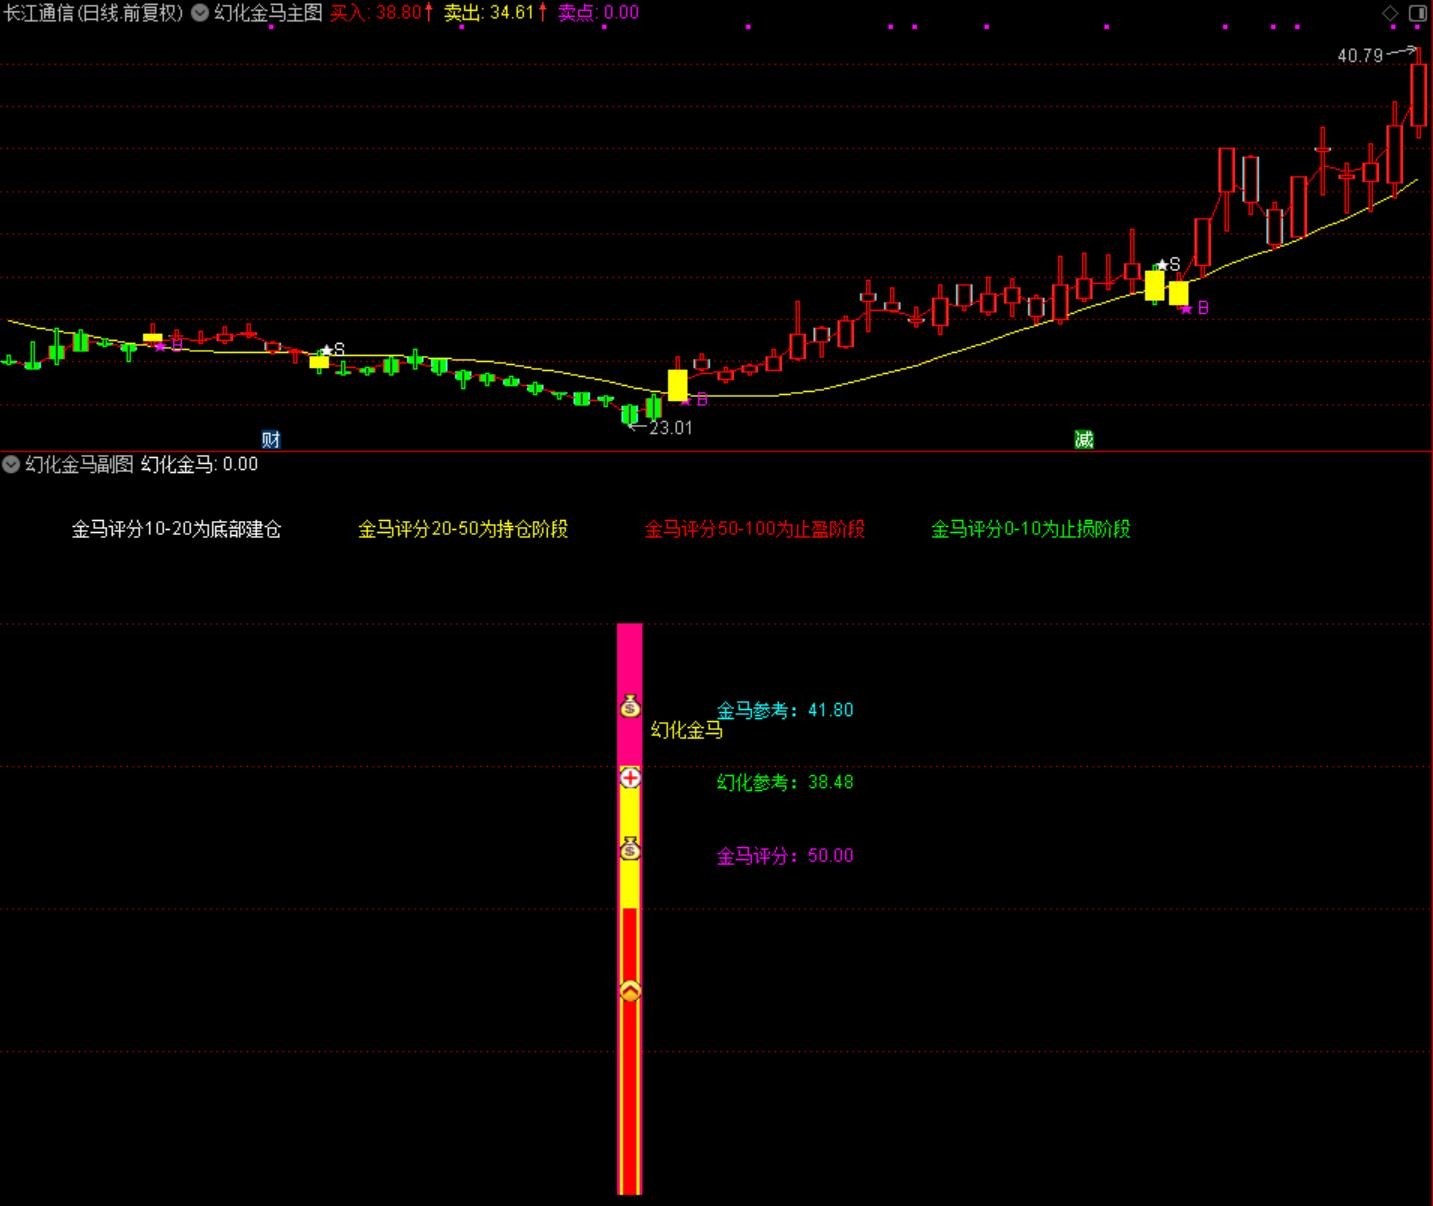The width and height of the screenshot is (1433, 1206).
Task: Click the green legend 金马评分0-10为止损阶段
Action: click(x=1031, y=529)
